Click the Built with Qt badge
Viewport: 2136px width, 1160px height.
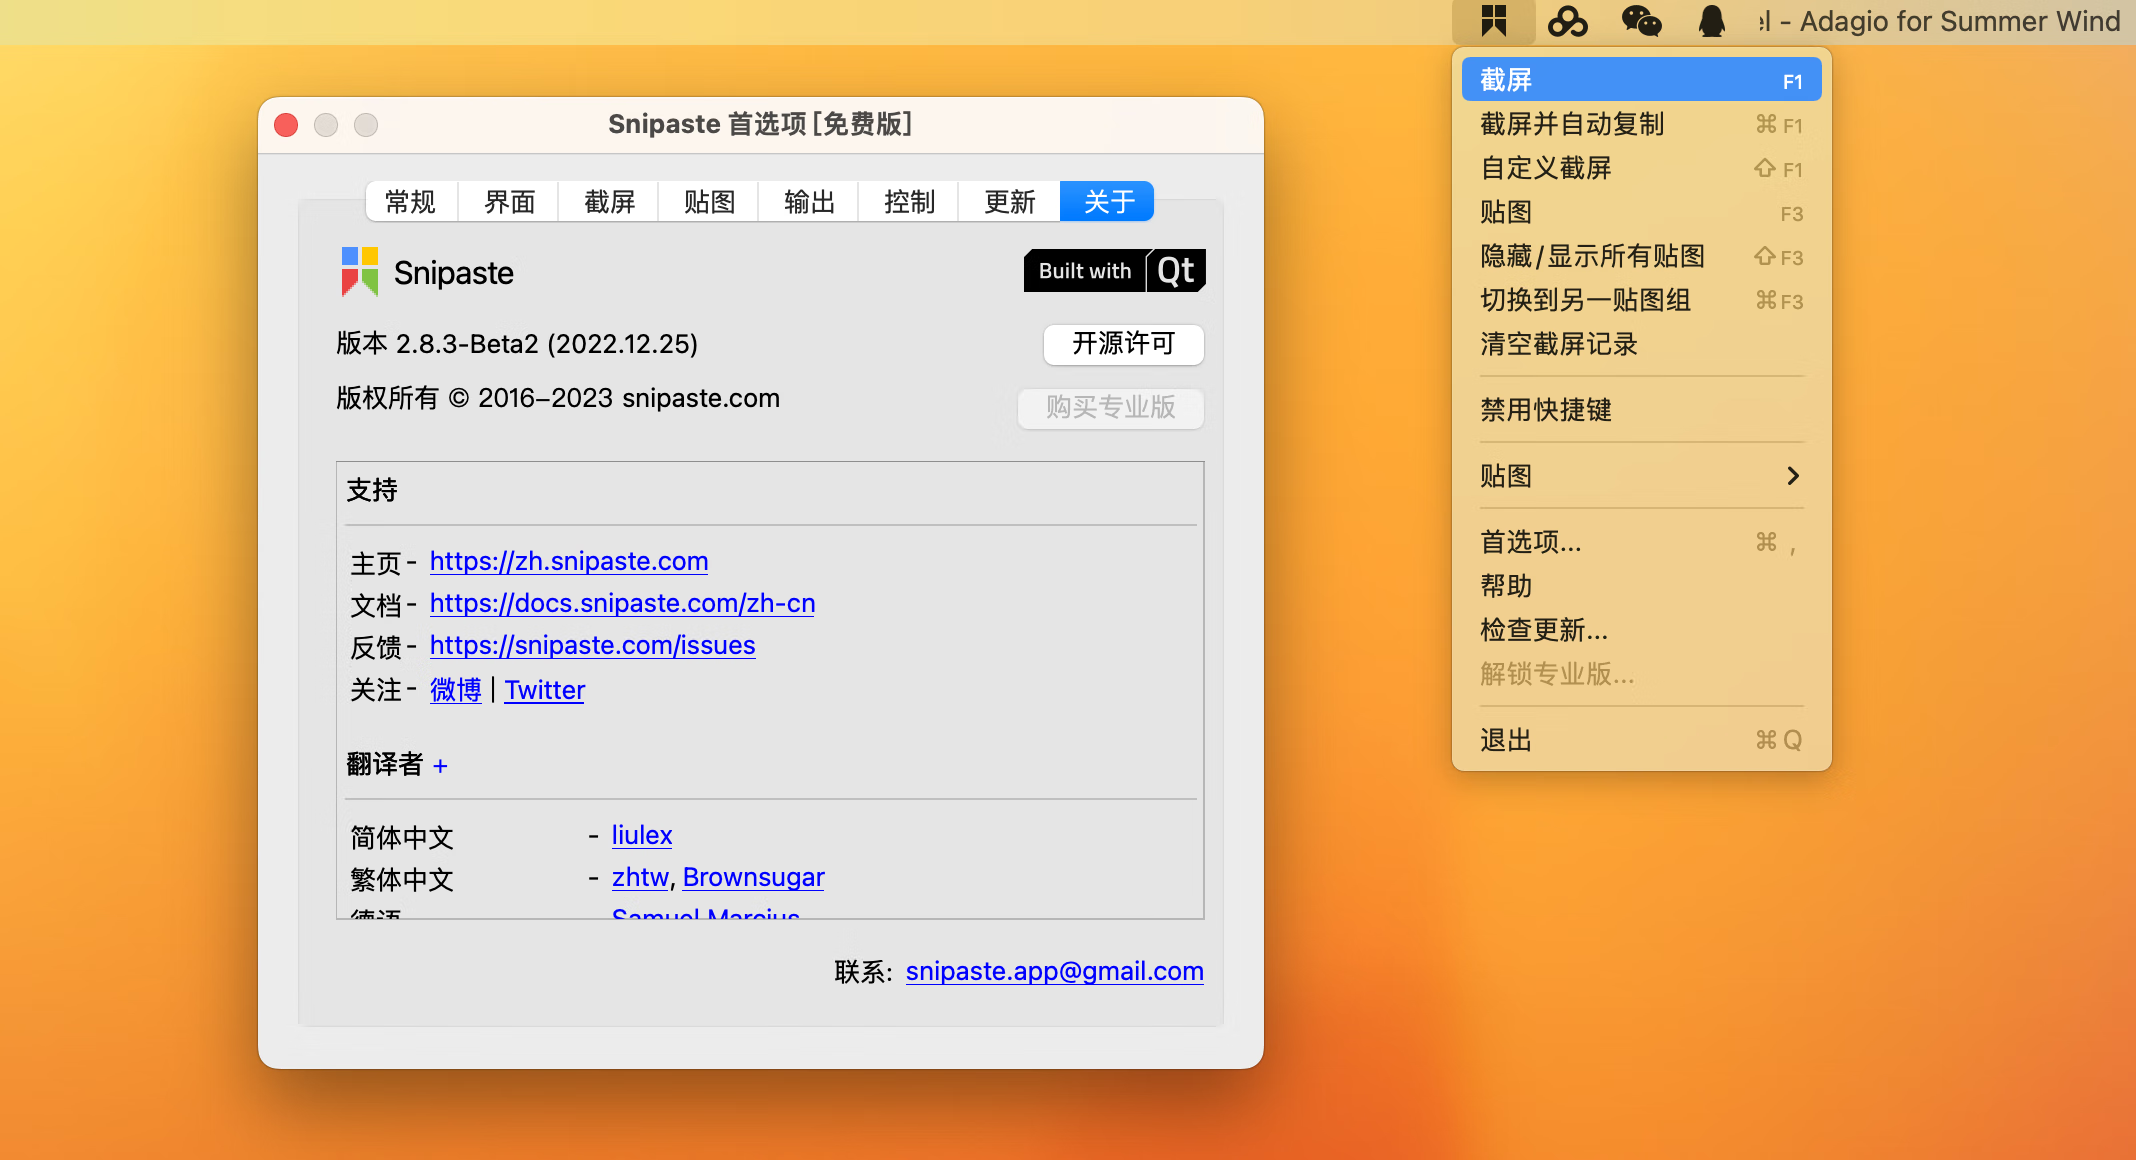(1114, 271)
